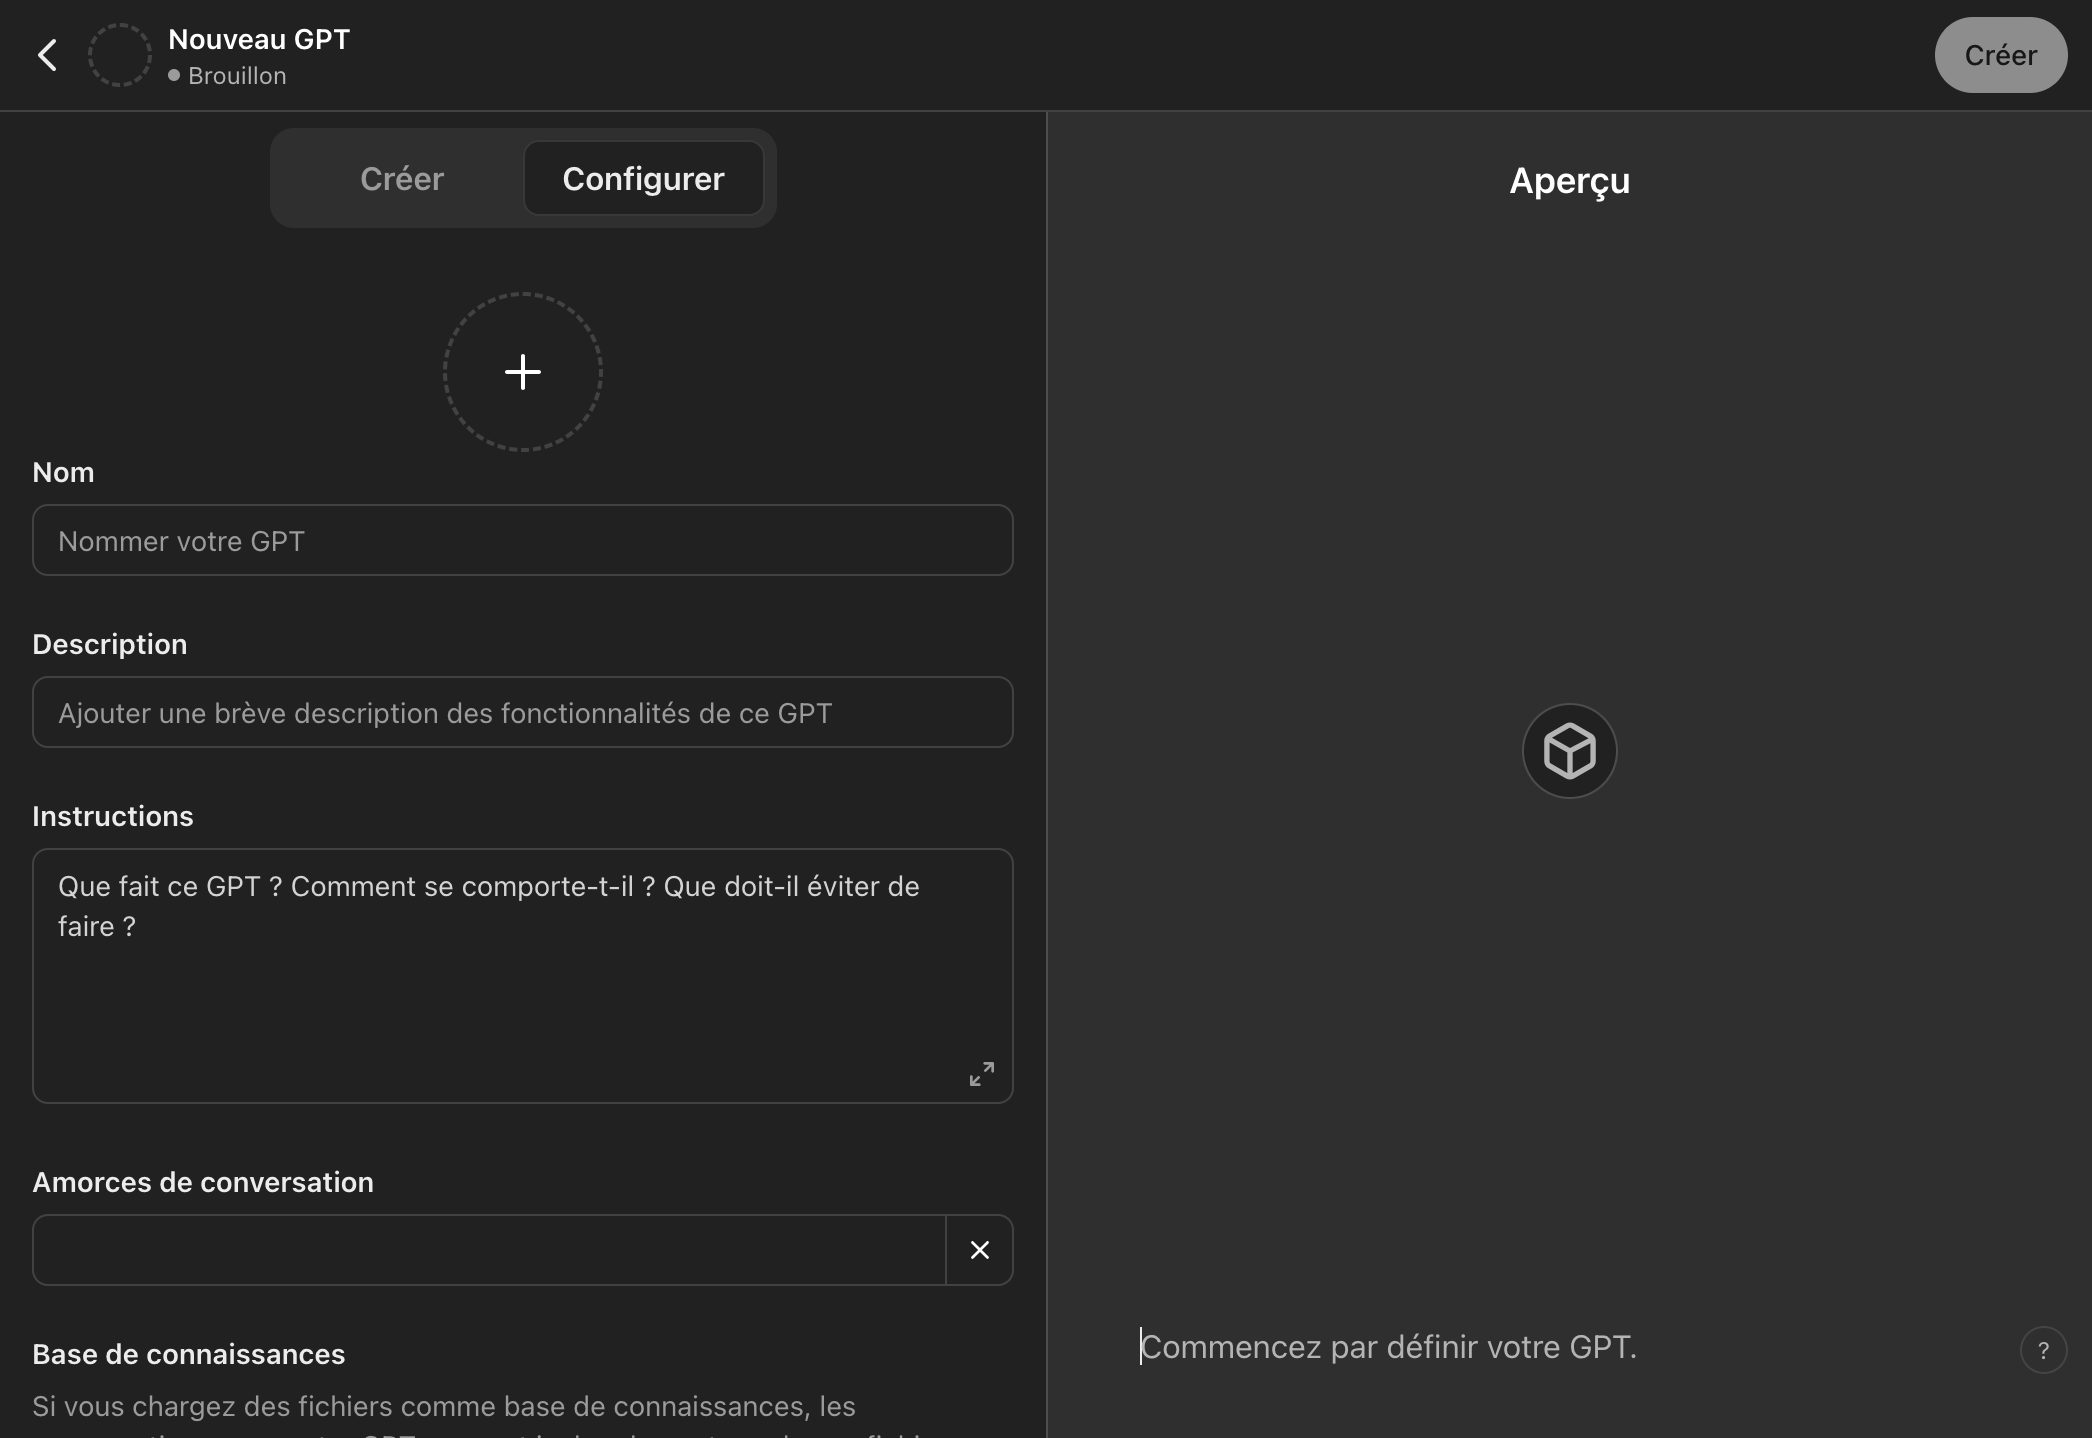Click the Brouillon status label
The width and height of the screenshot is (2092, 1438).
point(236,76)
